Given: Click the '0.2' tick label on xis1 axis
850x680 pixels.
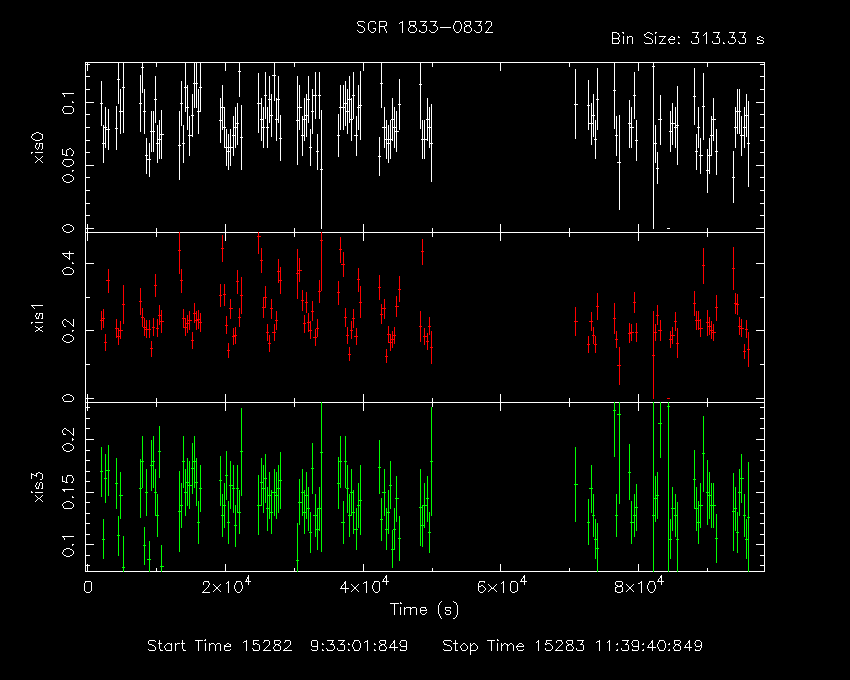Looking at the screenshot, I should click(x=68, y=330).
